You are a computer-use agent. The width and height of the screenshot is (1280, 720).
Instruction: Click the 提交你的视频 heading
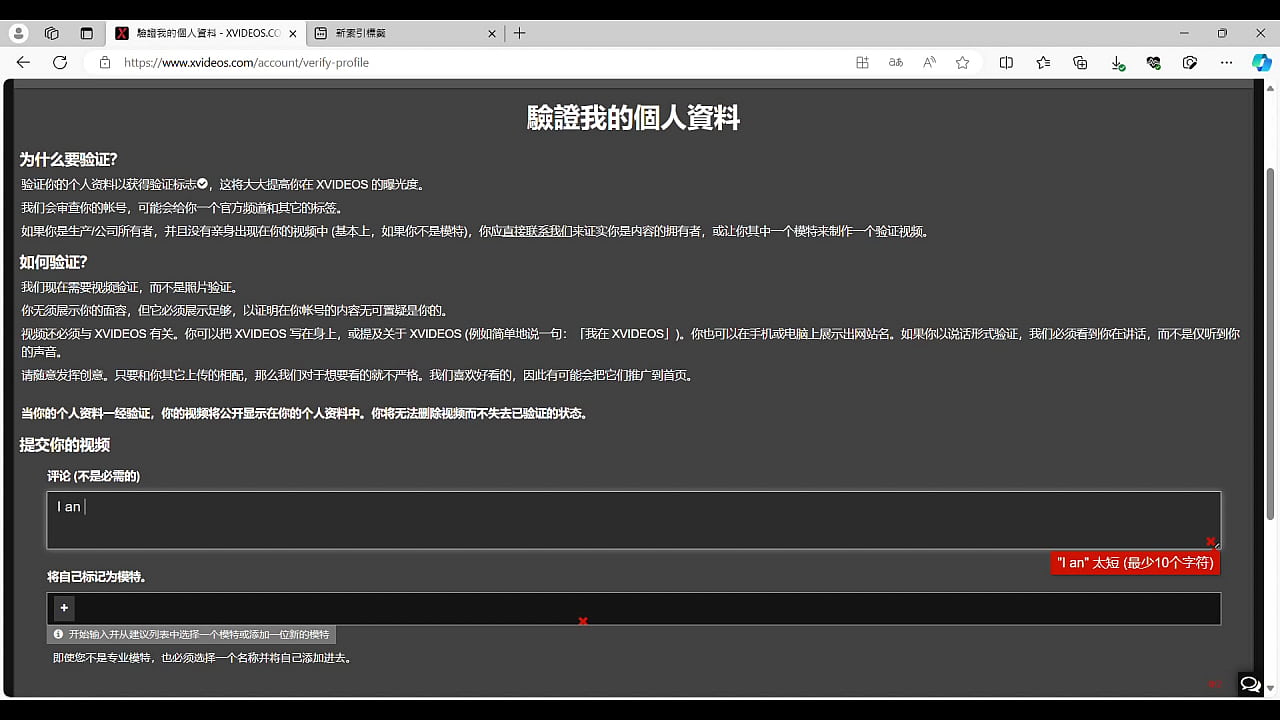pyautogui.click(x=65, y=445)
